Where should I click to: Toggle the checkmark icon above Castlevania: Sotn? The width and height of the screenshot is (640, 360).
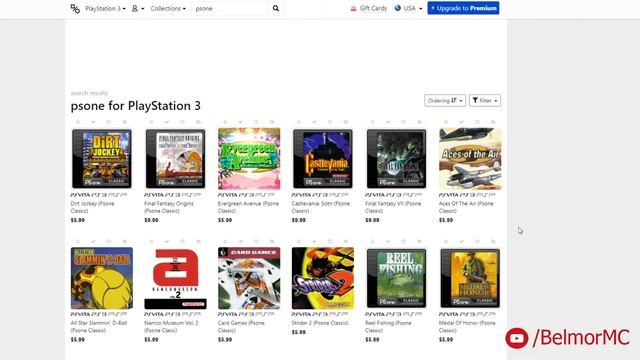point(314,122)
